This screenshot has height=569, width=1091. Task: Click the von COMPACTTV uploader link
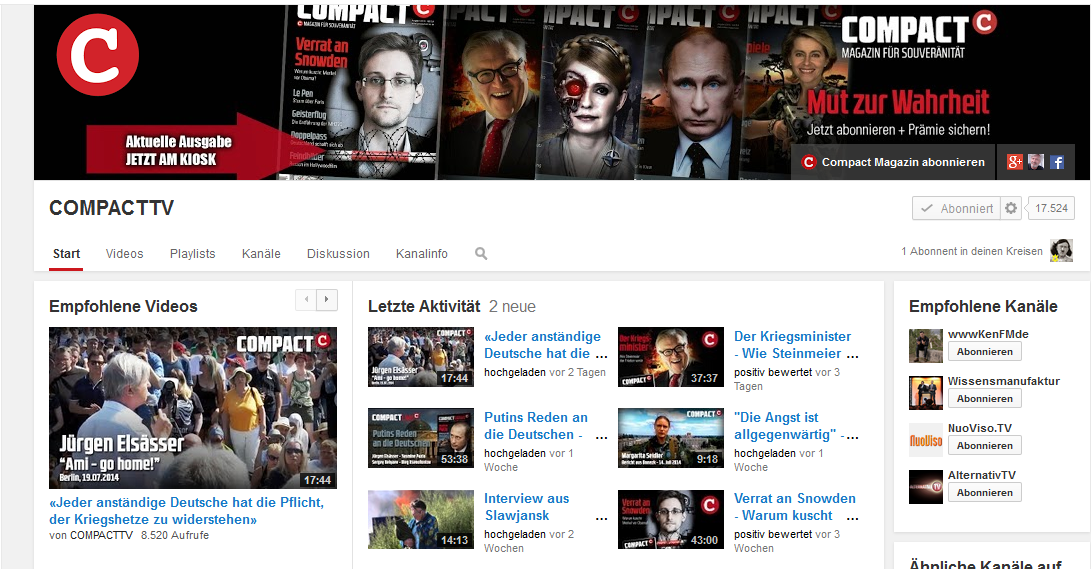(x=102, y=535)
